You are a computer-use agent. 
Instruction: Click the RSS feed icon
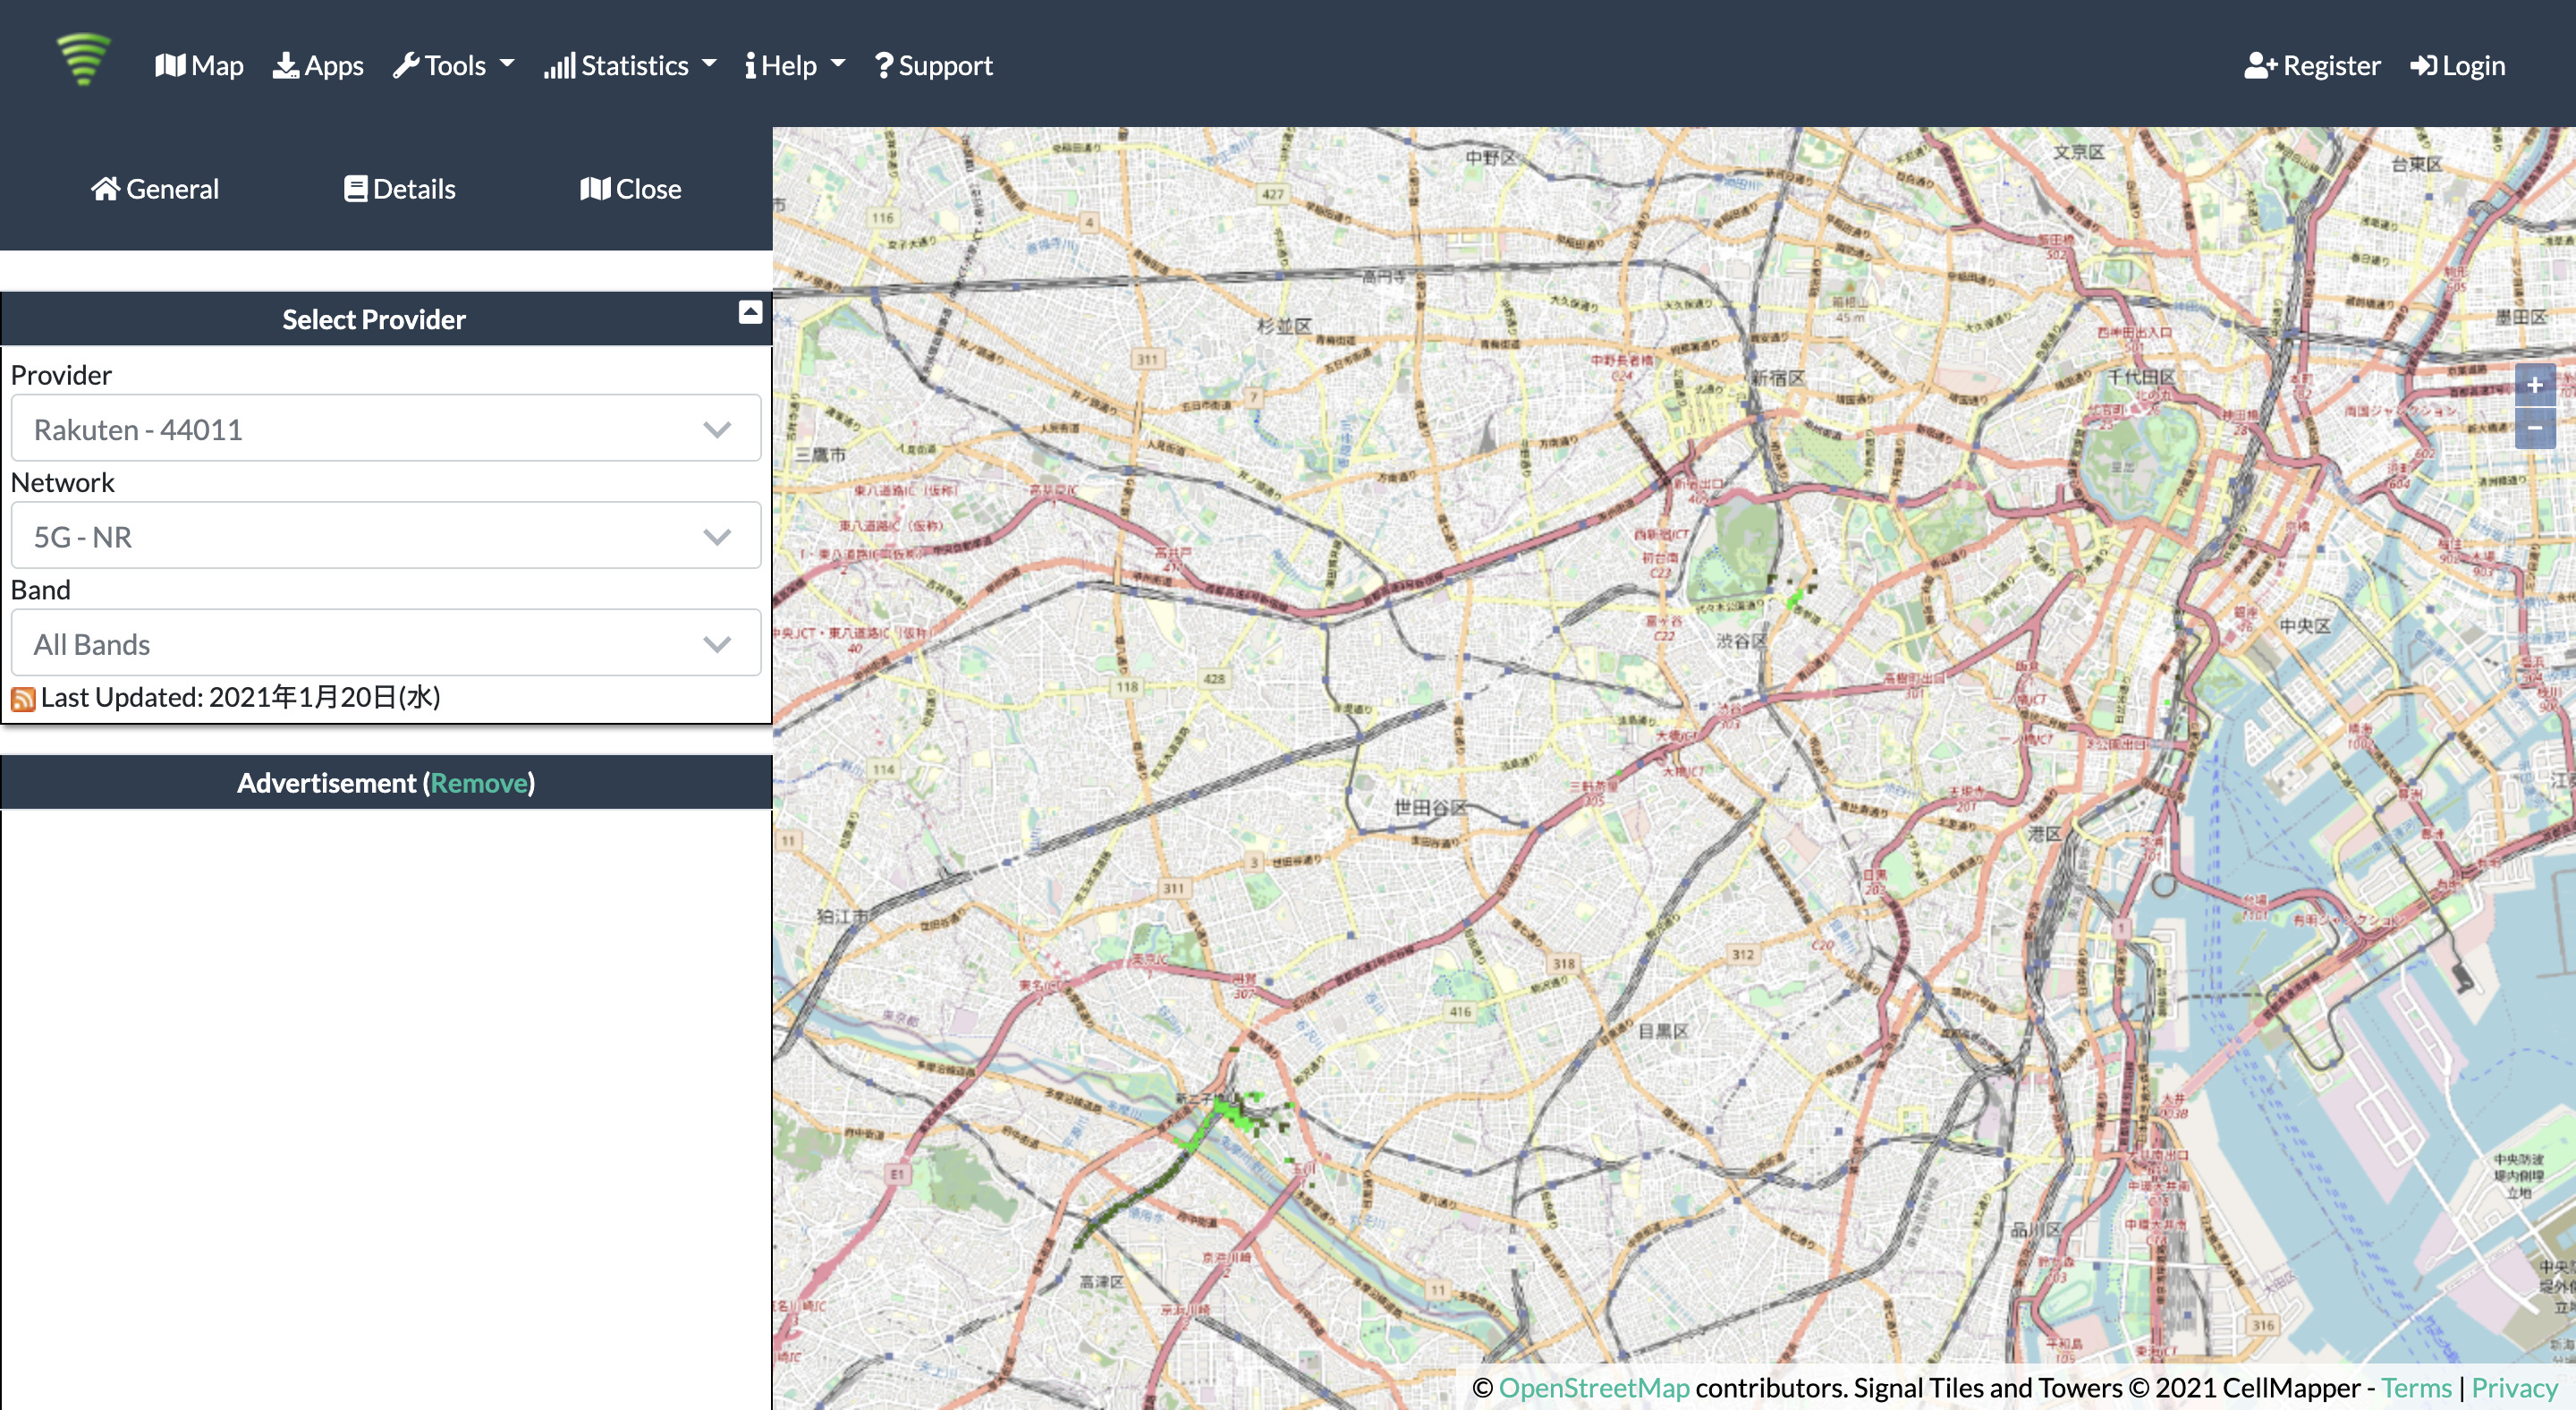click(x=23, y=699)
